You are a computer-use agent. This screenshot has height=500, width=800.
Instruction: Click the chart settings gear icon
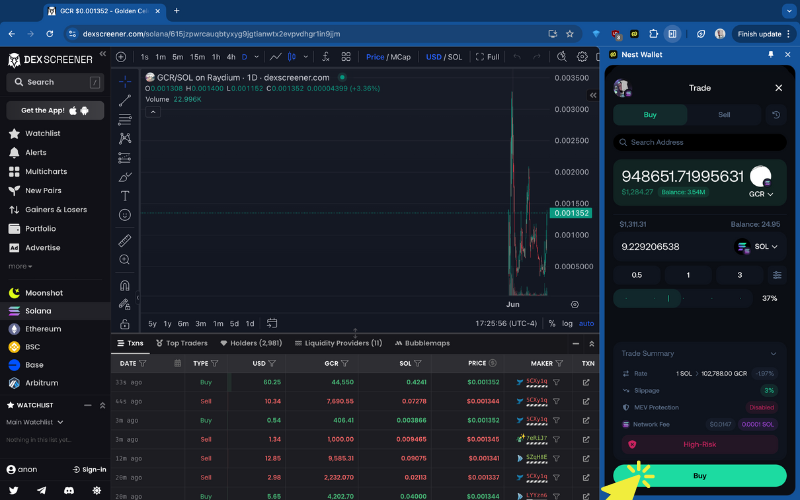pos(560,57)
